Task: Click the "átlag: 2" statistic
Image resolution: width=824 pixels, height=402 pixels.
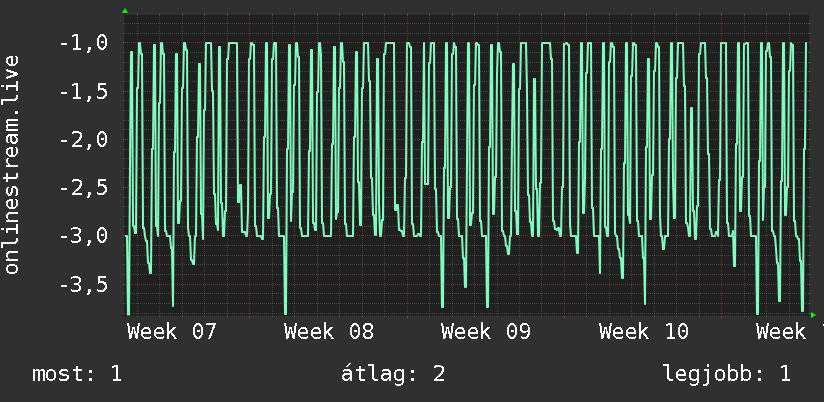Action: click(x=393, y=374)
